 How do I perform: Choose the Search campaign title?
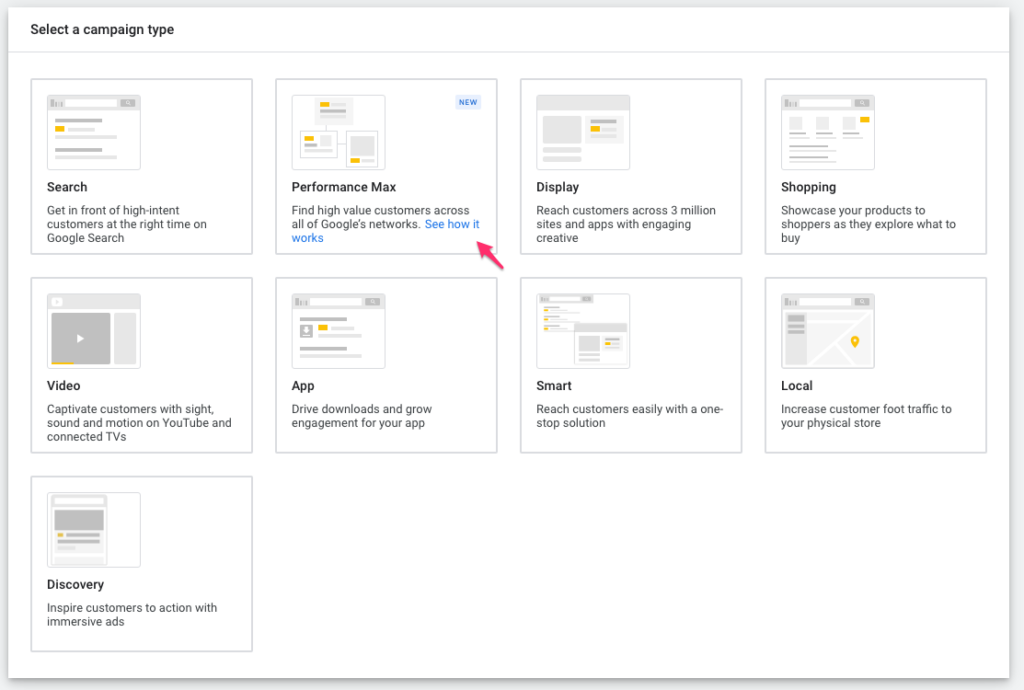(67, 187)
